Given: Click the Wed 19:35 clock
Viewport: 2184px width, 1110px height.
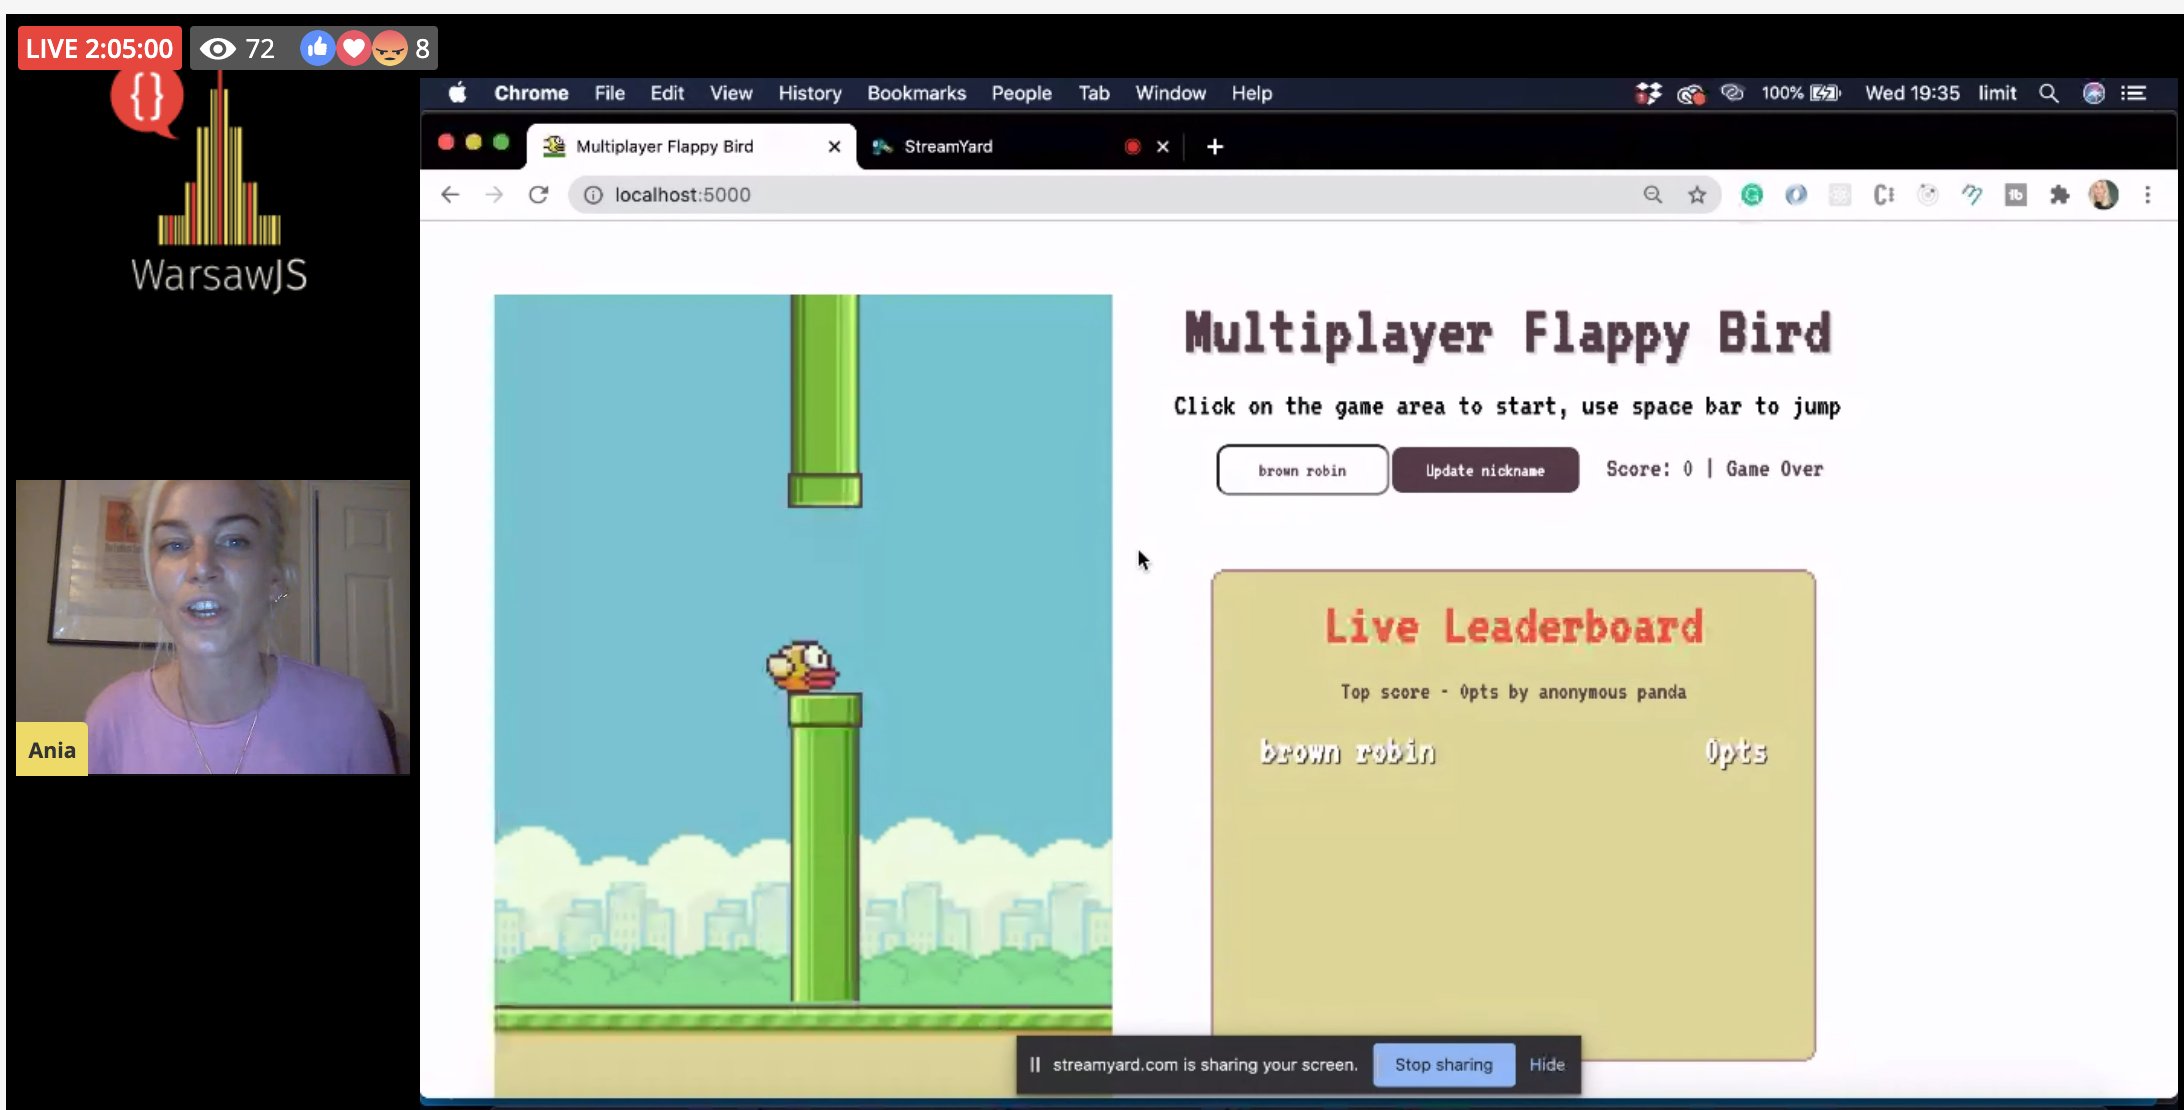Looking at the screenshot, I should coord(1912,93).
